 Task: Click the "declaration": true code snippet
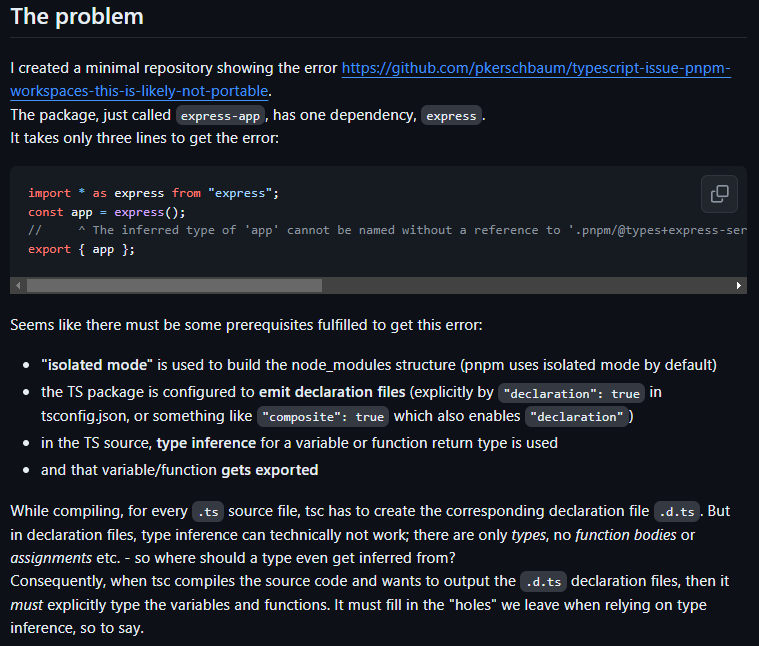click(572, 393)
